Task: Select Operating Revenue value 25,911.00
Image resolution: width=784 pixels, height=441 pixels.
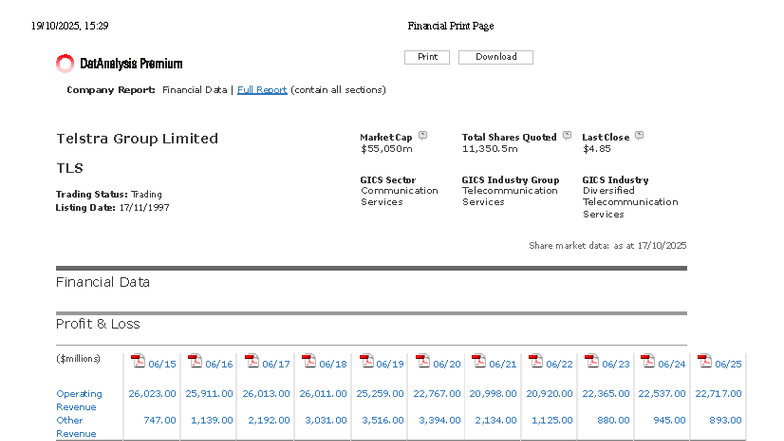Action: coord(209,394)
